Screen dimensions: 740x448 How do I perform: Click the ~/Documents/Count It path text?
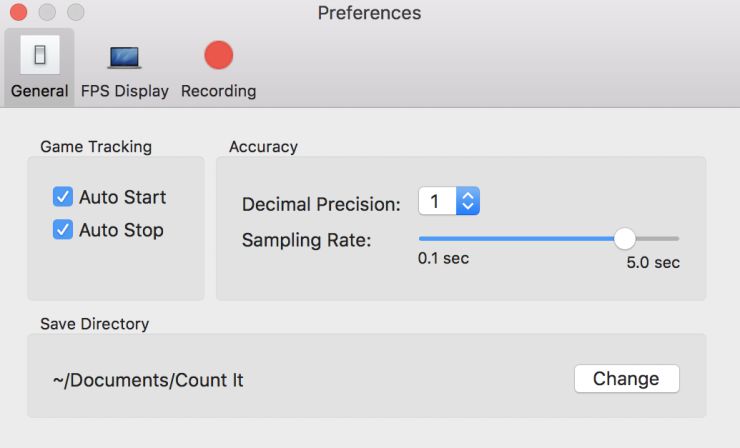[148, 380]
